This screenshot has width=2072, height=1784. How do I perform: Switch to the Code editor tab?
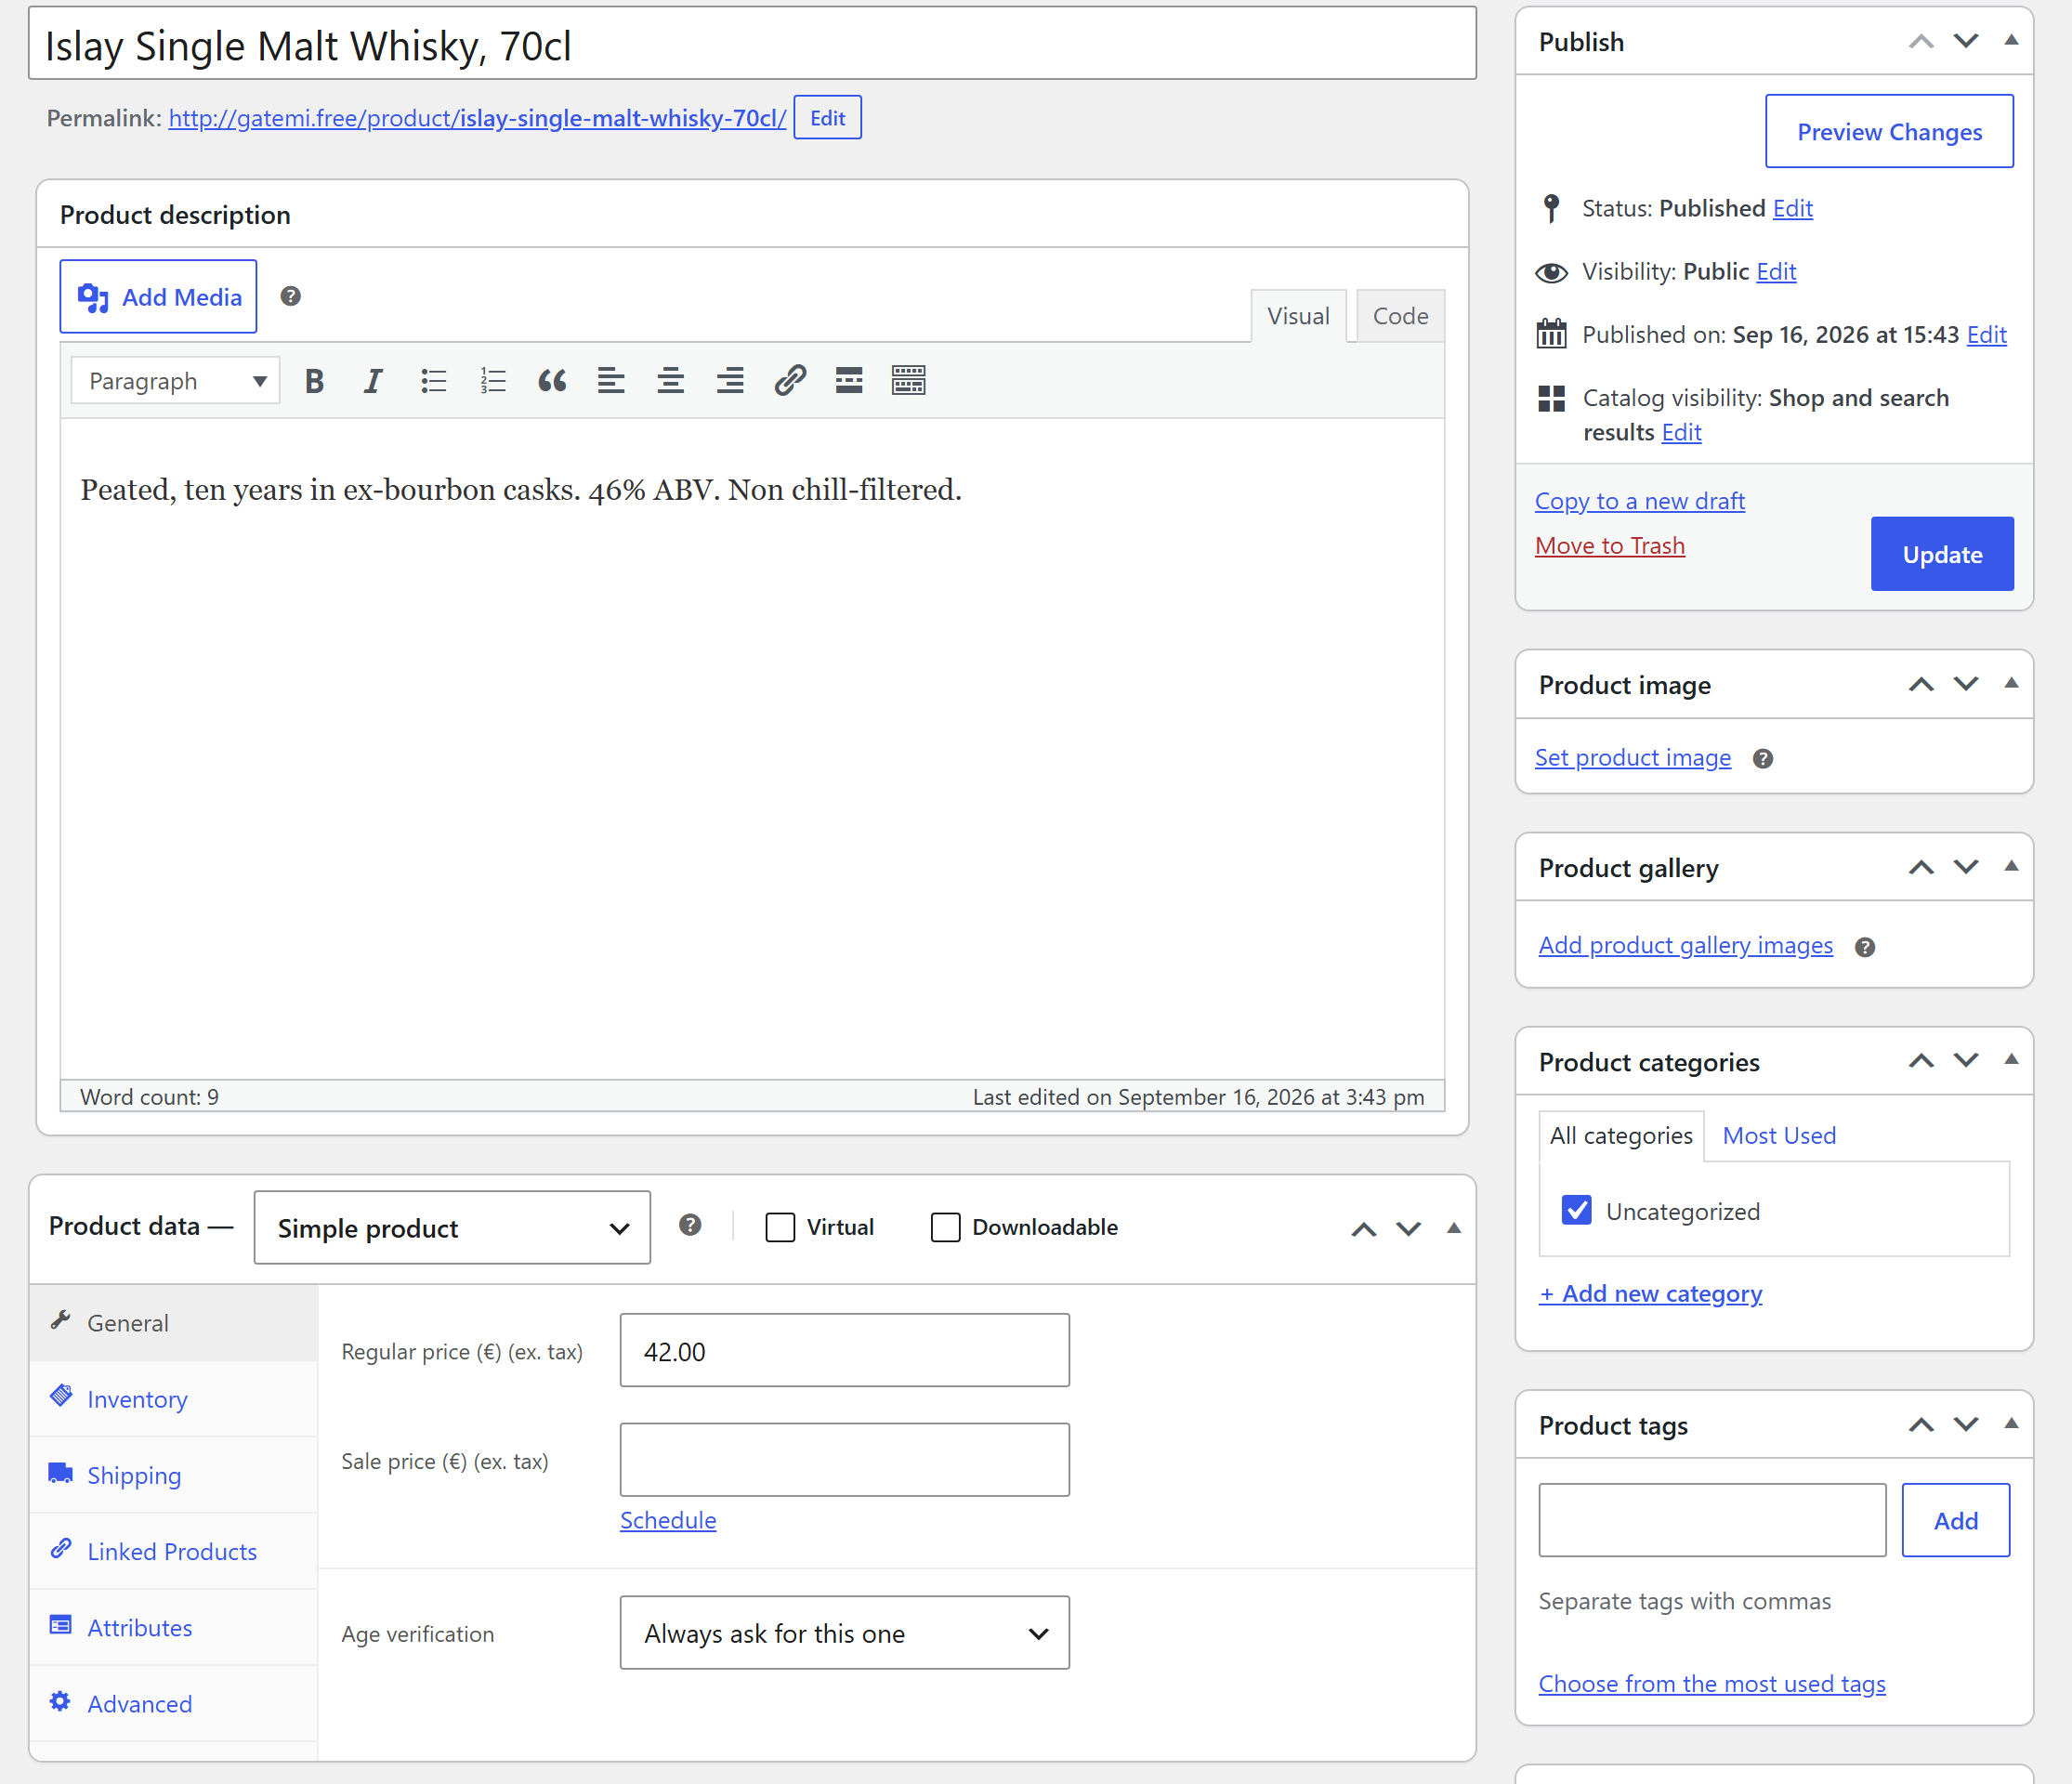(1400, 316)
